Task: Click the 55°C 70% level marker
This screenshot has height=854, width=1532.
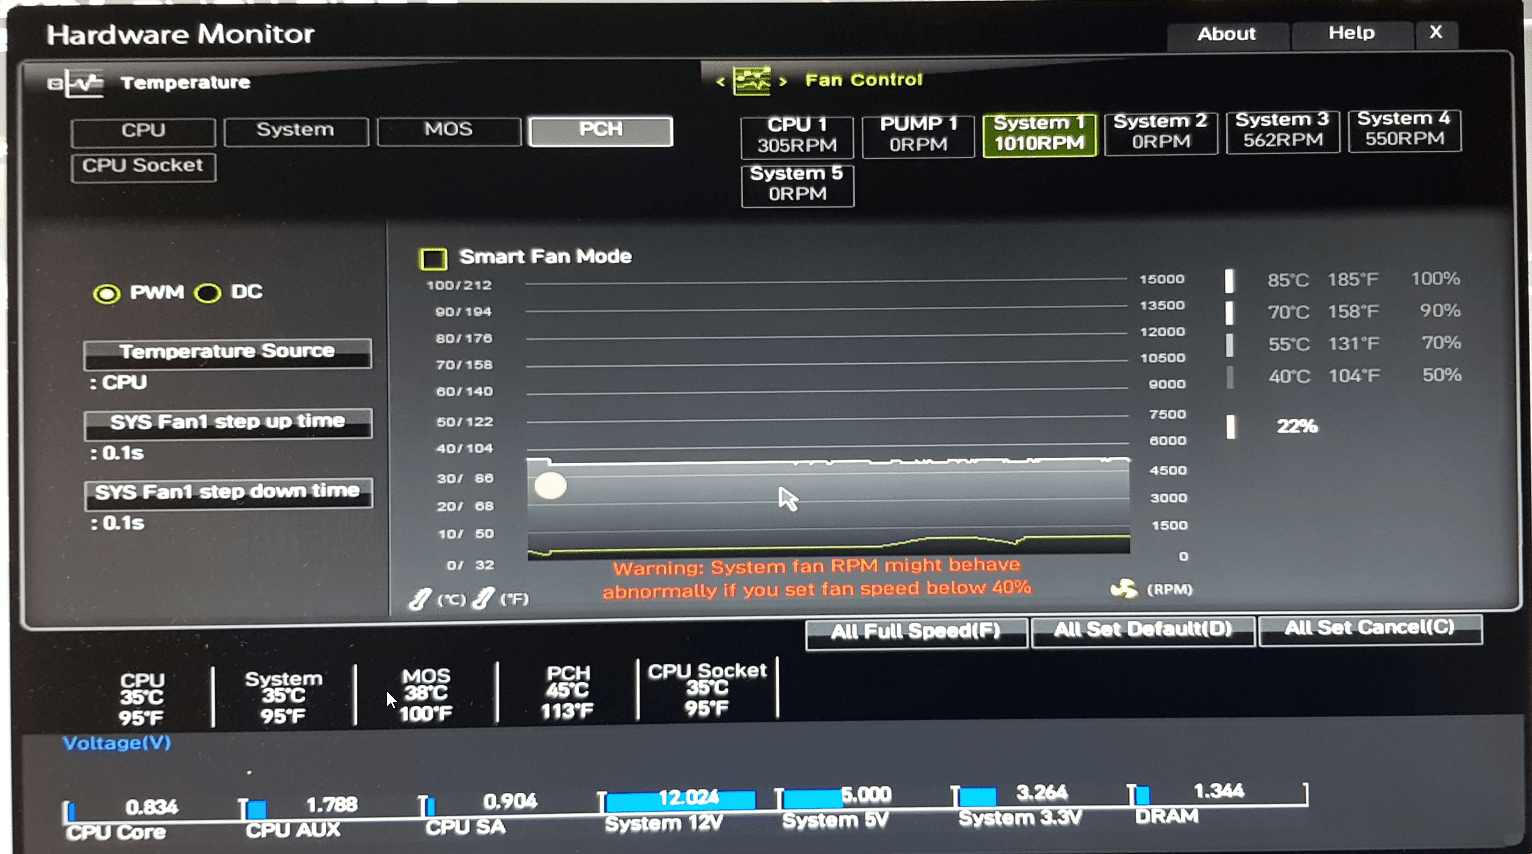Action: (1229, 345)
